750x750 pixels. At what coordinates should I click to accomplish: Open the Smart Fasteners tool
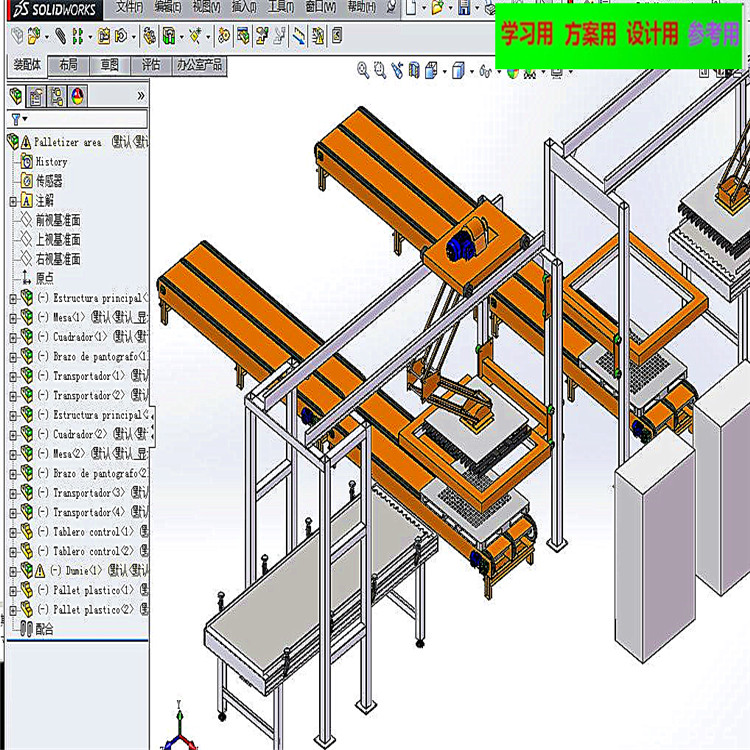[x=104, y=36]
